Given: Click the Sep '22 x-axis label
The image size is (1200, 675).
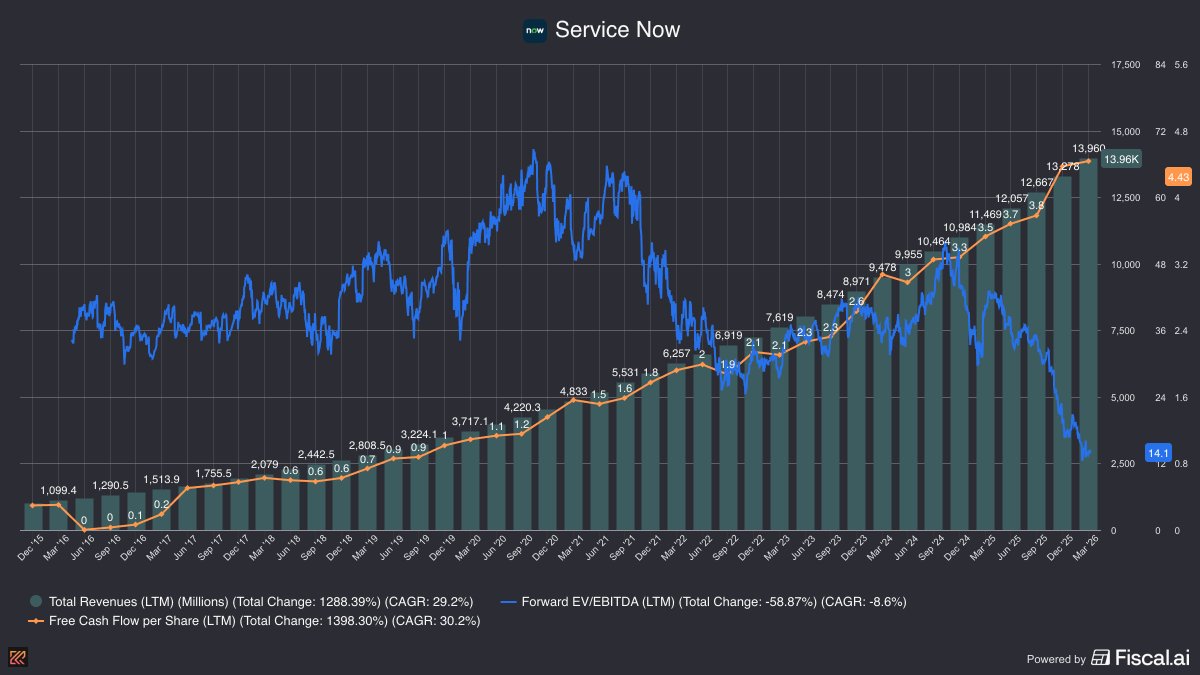Looking at the screenshot, I should tap(725, 548).
